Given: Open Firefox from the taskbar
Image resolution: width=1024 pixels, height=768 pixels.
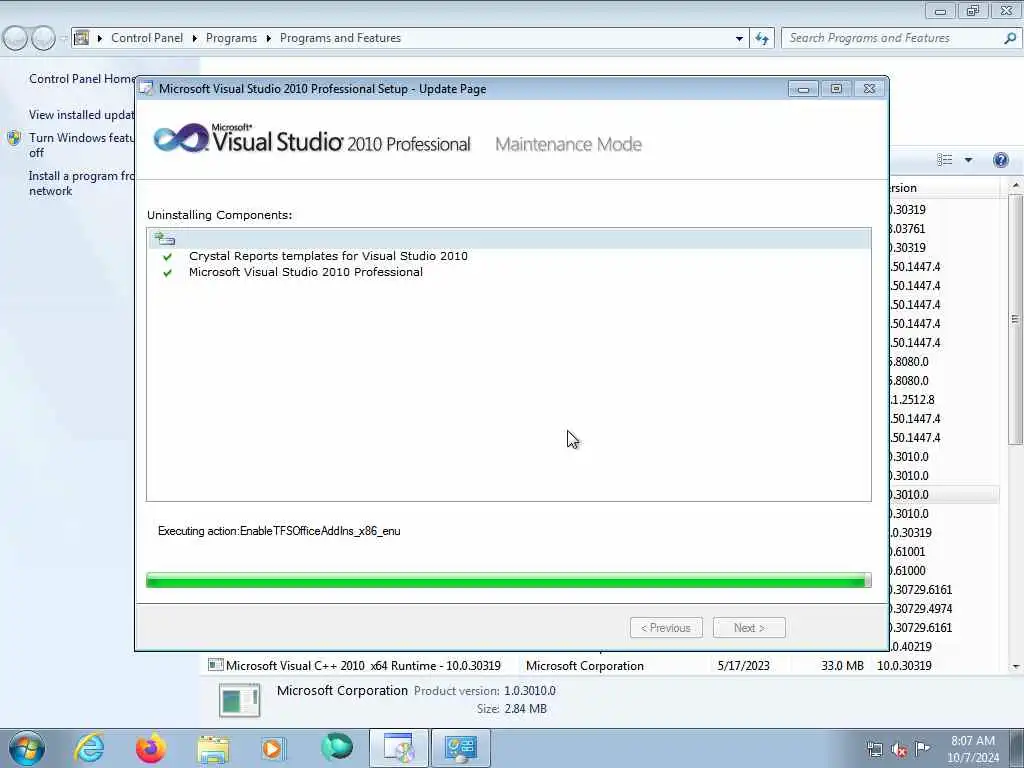Looking at the screenshot, I should coord(151,748).
